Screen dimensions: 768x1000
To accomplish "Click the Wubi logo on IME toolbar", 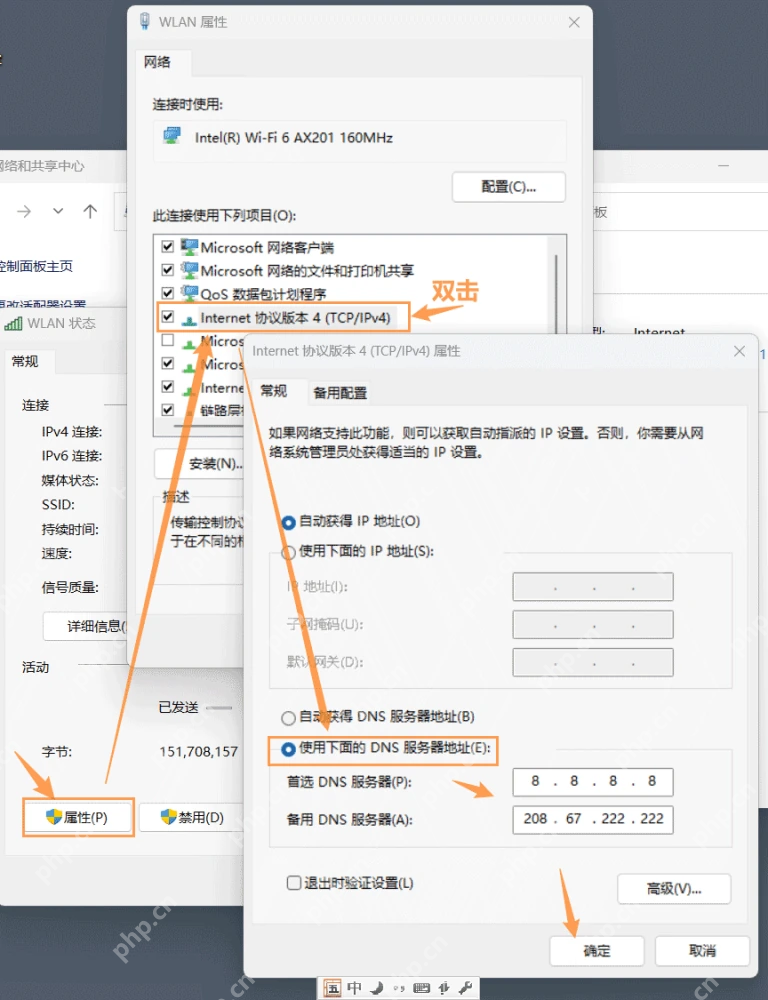I will pos(332,989).
